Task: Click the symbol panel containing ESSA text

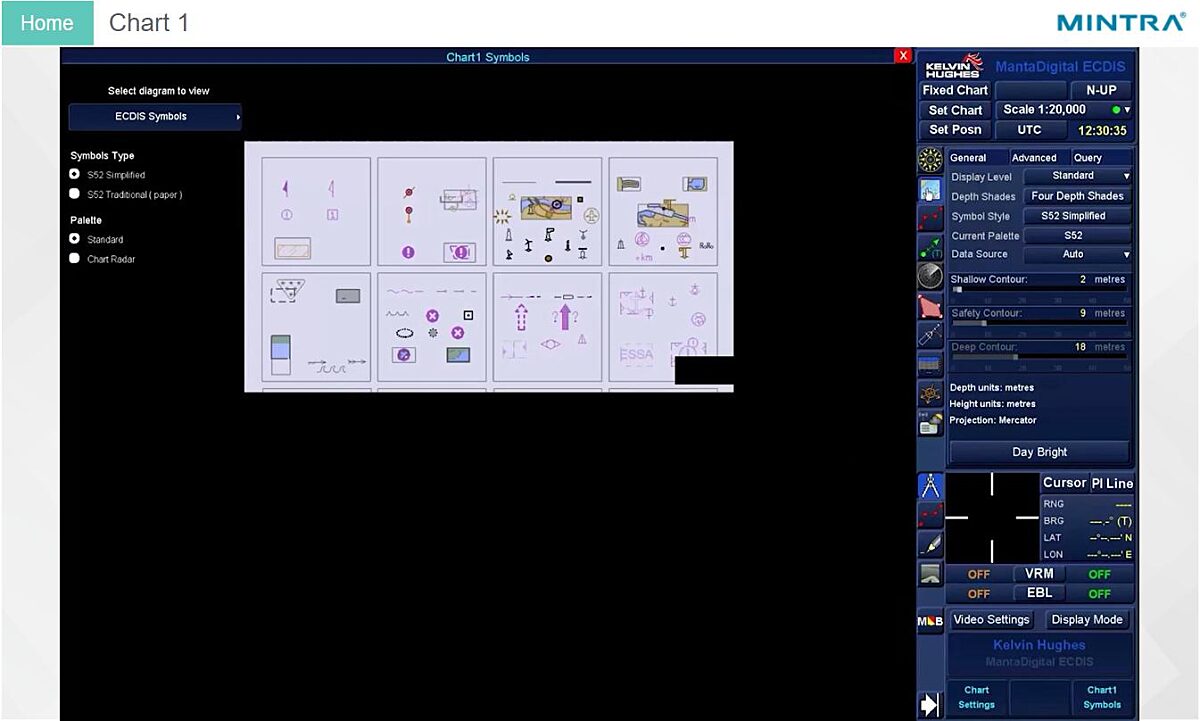Action: tap(664, 327)
